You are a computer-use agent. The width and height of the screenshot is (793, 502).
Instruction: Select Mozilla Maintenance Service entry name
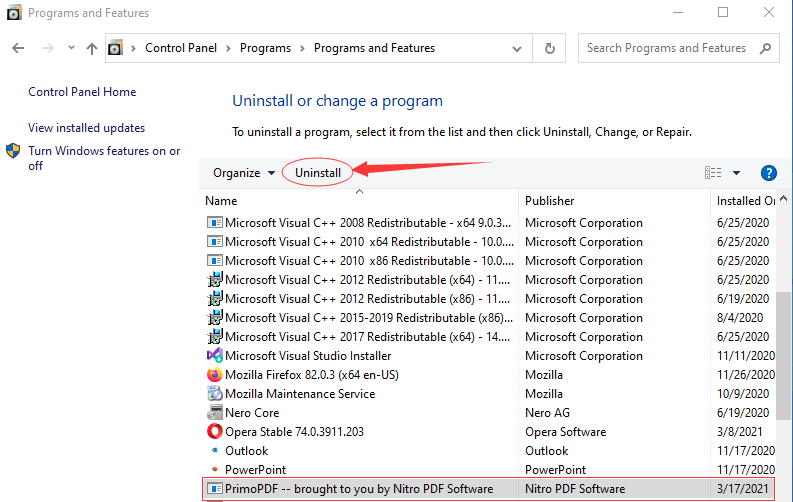(x=300, y=394)
